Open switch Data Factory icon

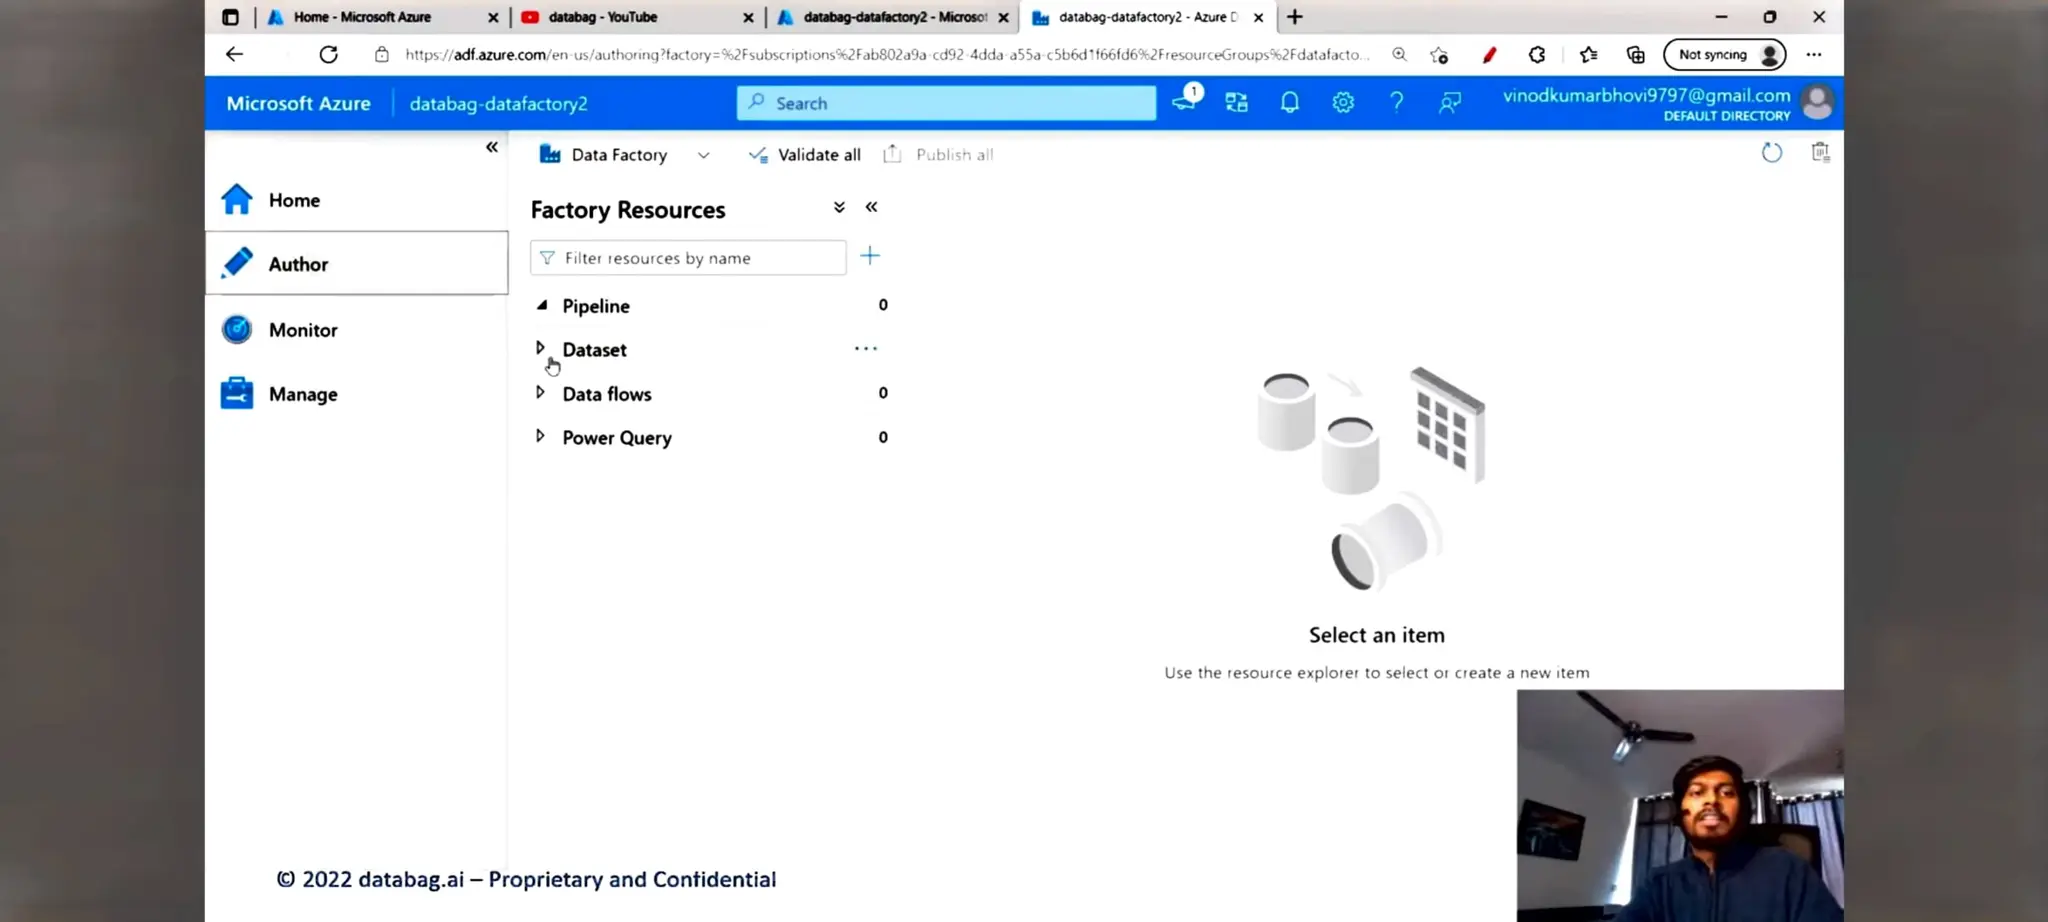[x=1237, y=102]
